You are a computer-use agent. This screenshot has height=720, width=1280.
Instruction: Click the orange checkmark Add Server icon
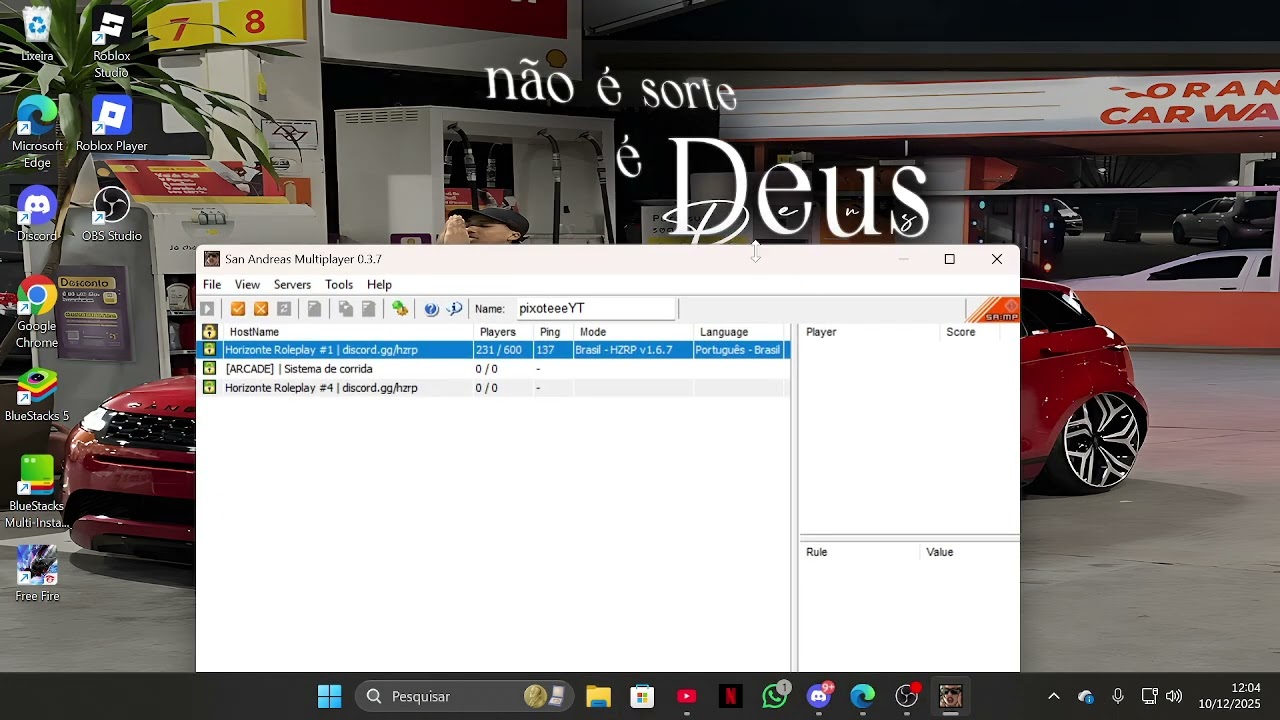click(238, 309)
